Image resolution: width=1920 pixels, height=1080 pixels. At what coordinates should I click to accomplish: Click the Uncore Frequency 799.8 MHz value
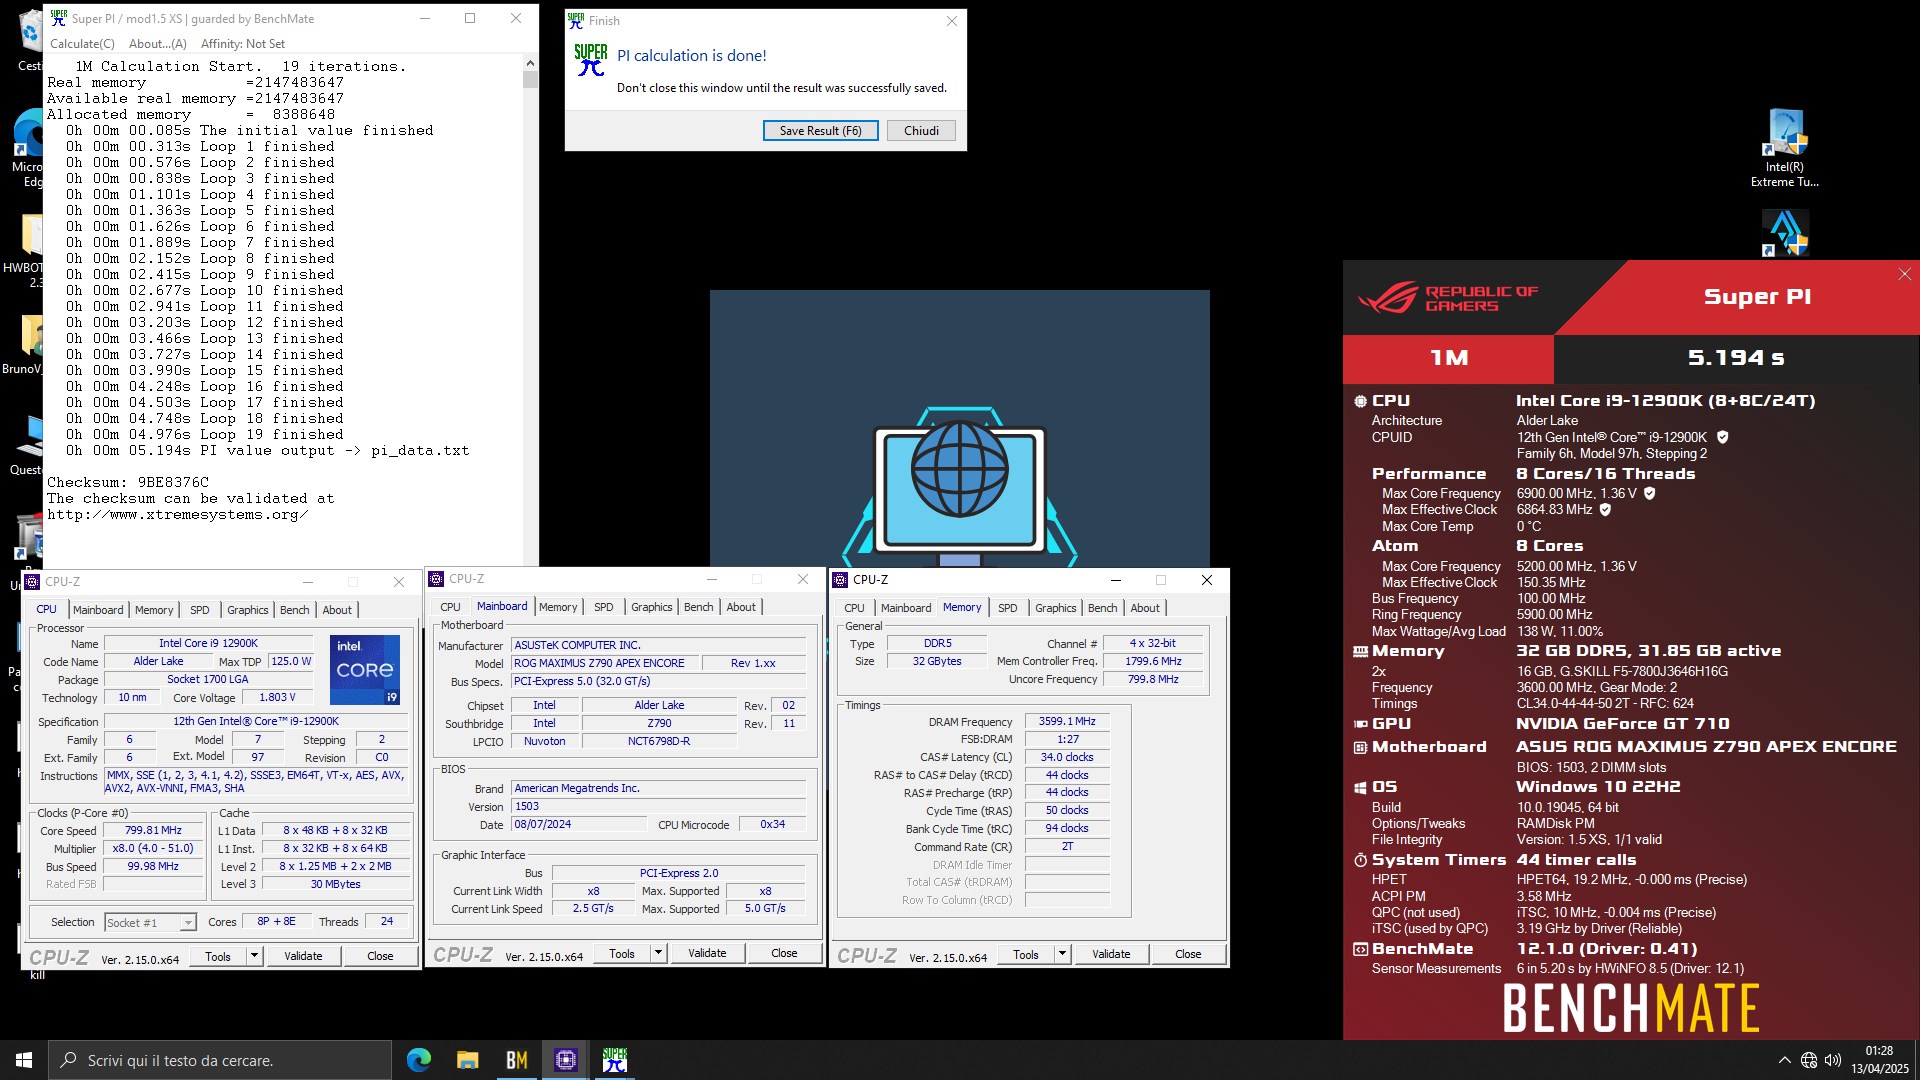pyautogui.click(x=1153, y=679)
